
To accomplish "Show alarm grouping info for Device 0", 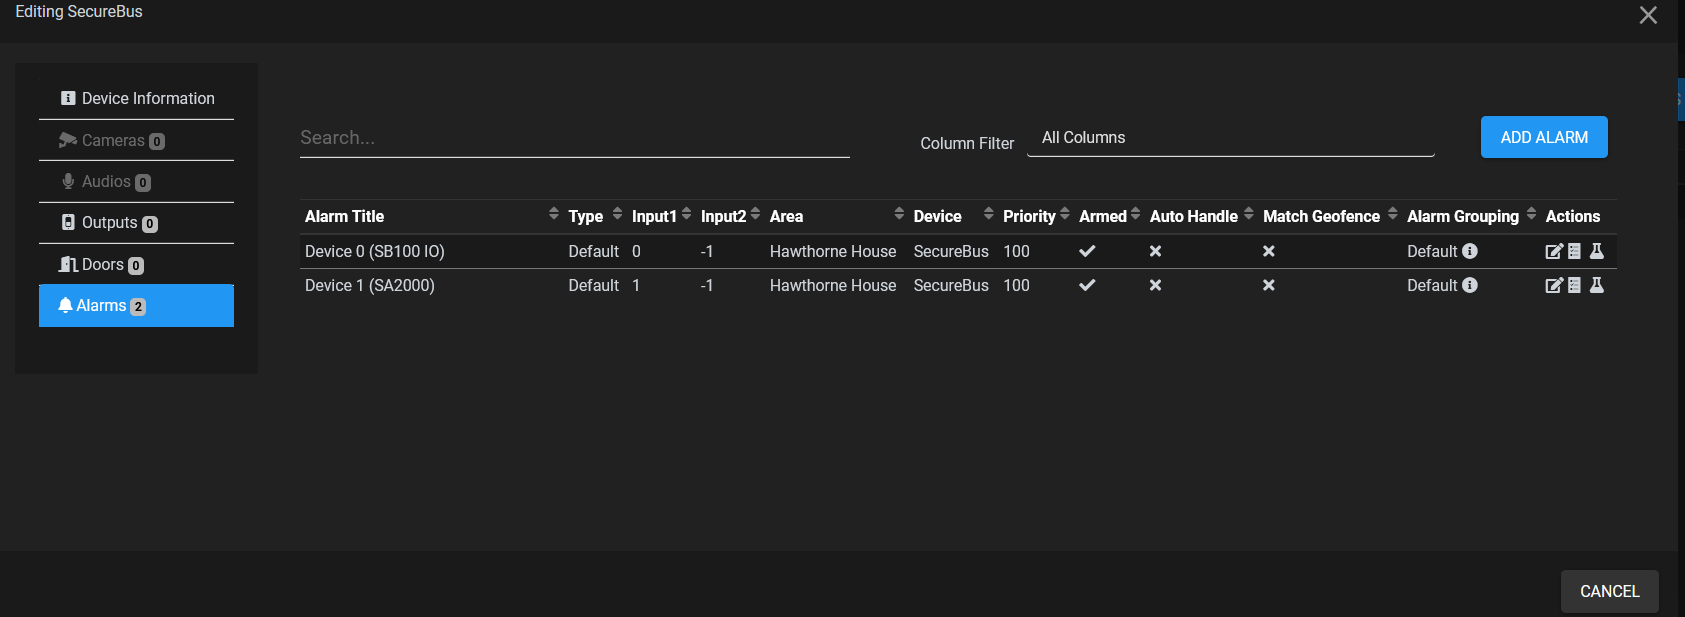I will tap(1470, 252).
